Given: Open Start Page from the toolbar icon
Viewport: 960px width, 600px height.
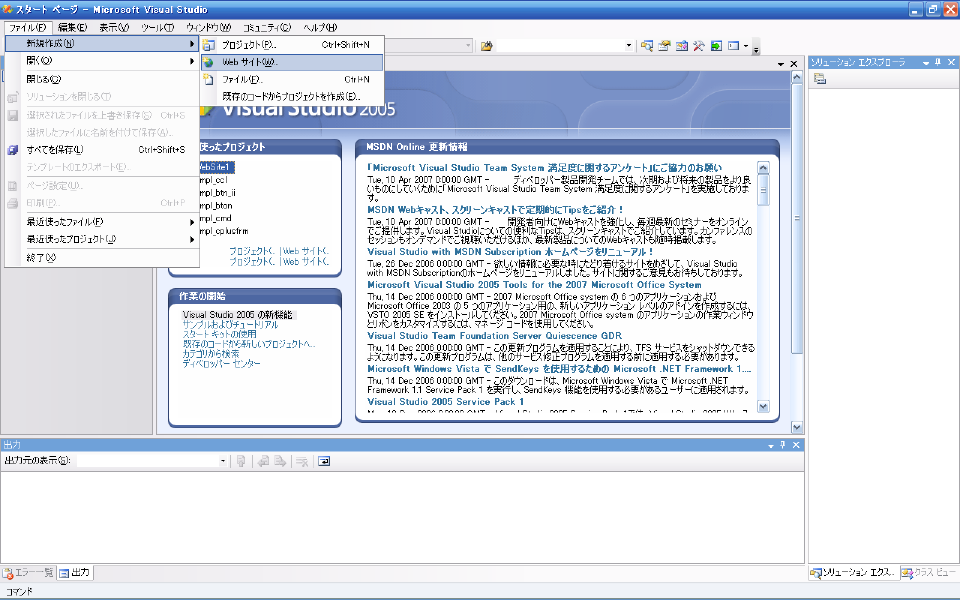Looking at the screenshot, I should pos(716,46).
